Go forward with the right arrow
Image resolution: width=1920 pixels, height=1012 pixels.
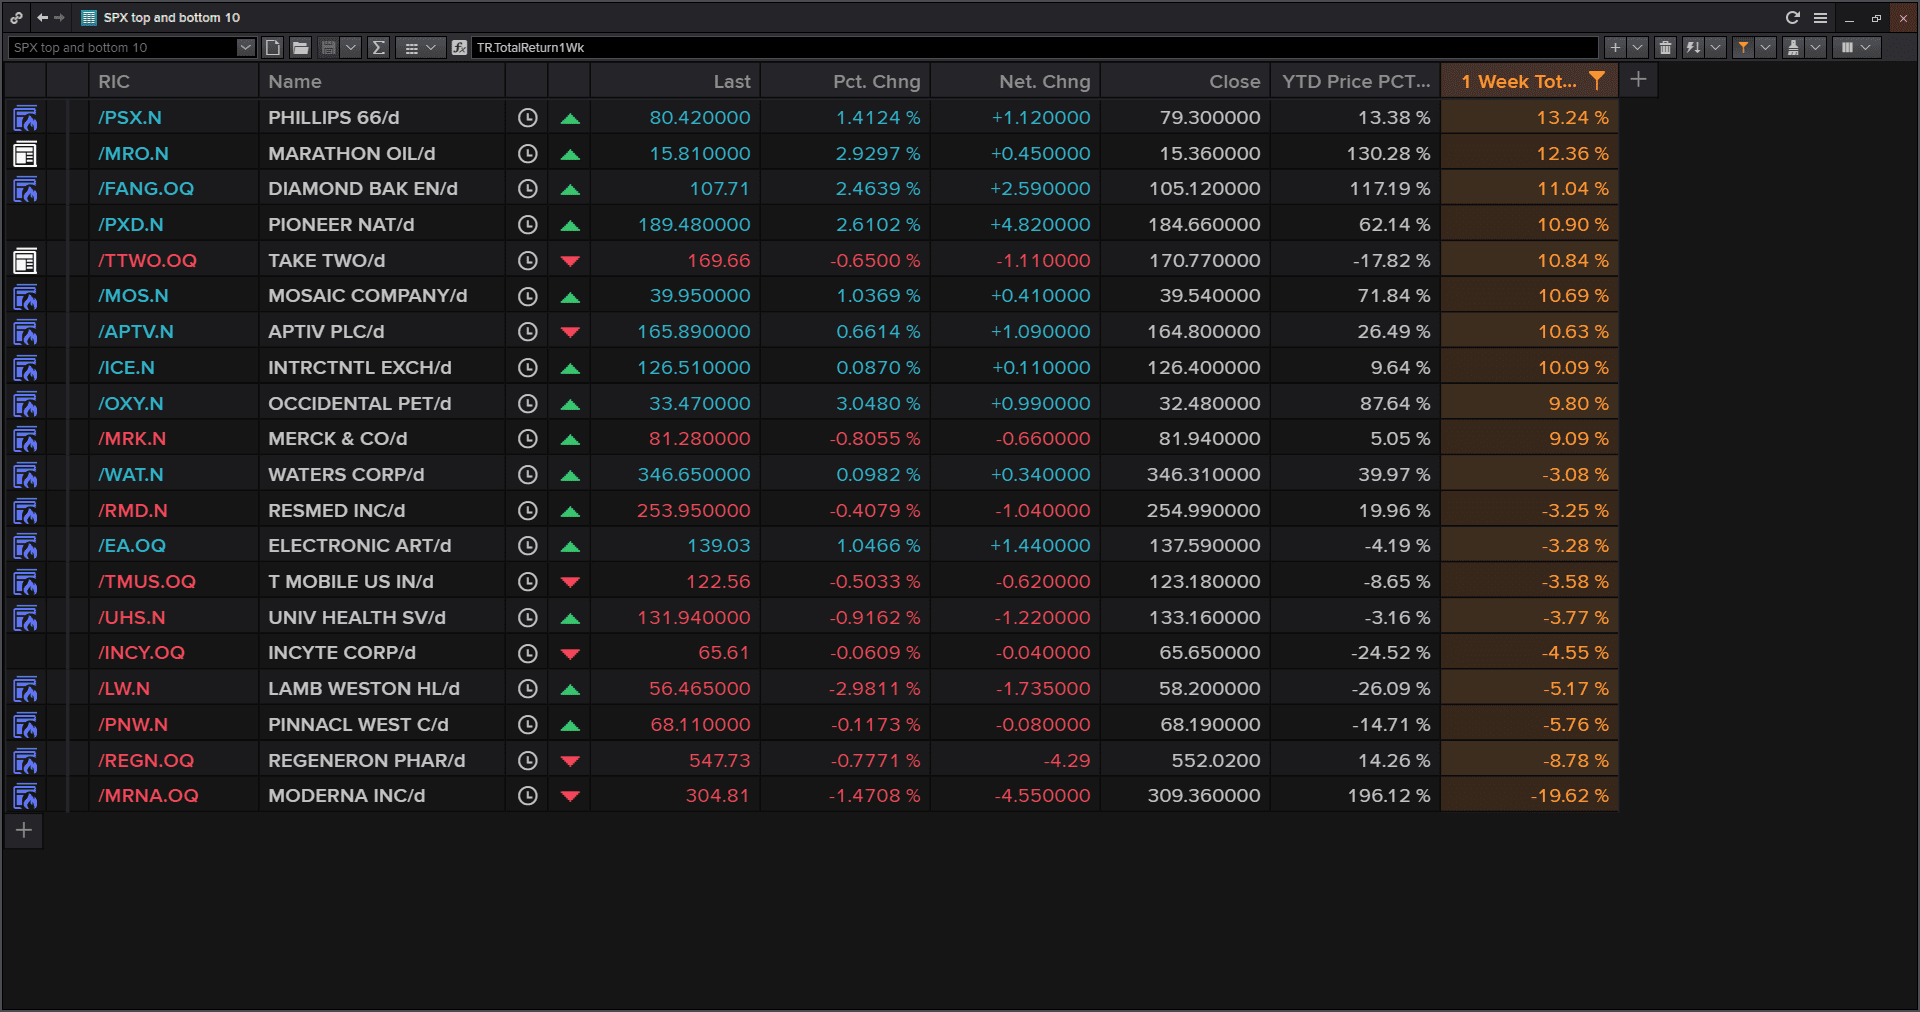coord(60,17)
